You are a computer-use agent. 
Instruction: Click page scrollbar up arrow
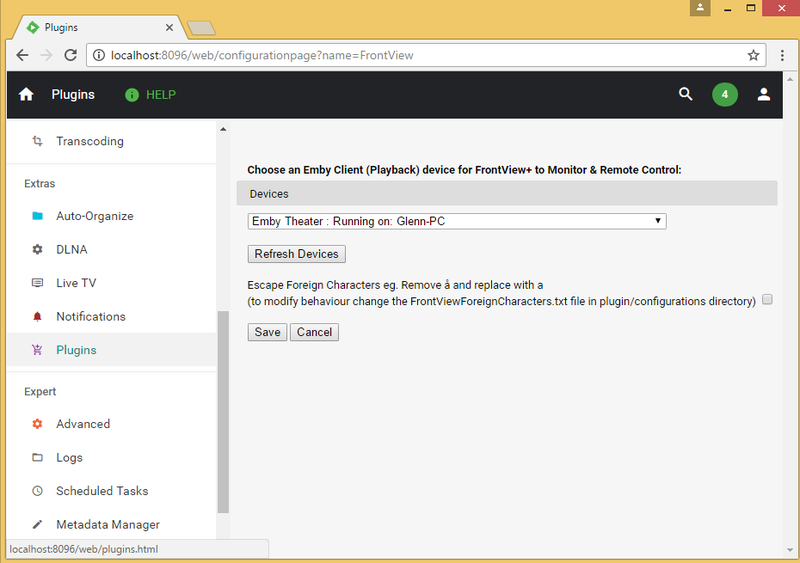pos(790,80)
